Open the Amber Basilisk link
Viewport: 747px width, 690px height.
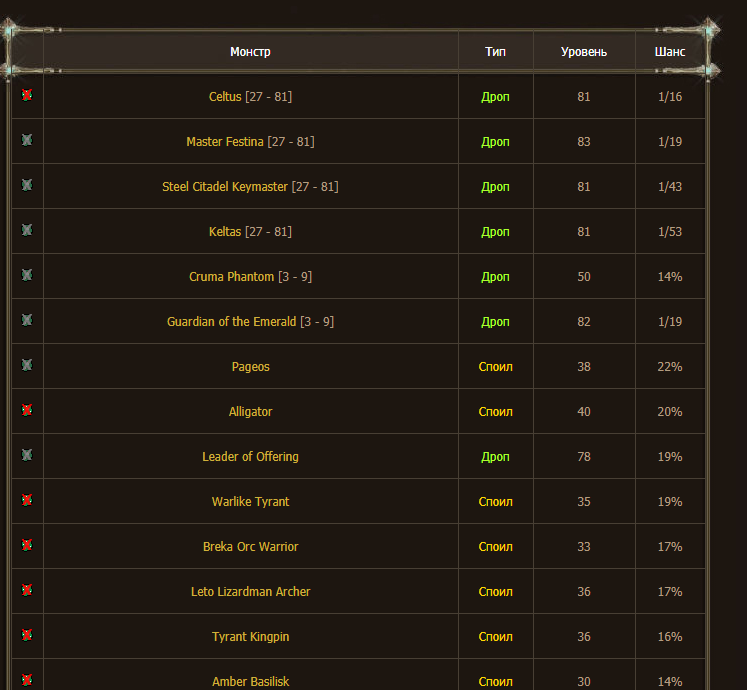point(250,682)
